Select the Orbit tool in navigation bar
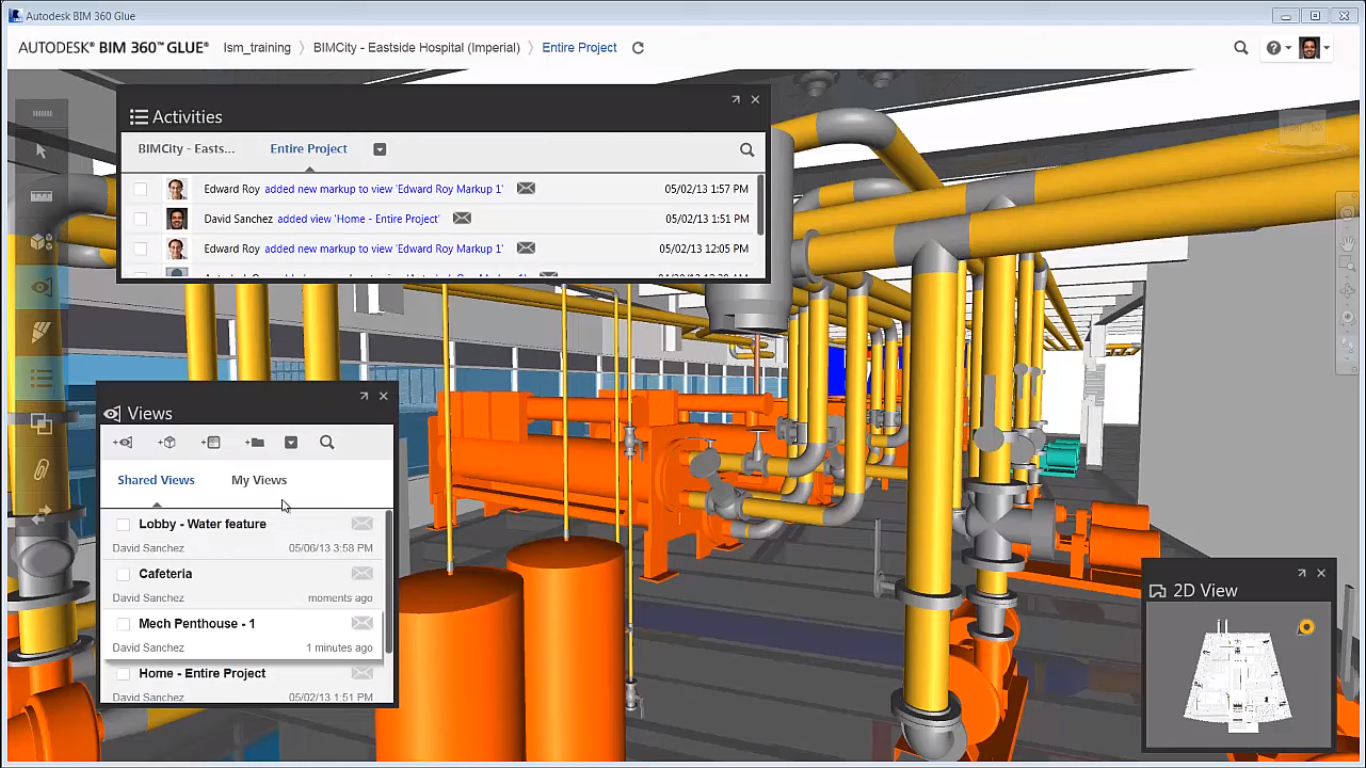This screenshot has height=768, width=1366. 1347,291
